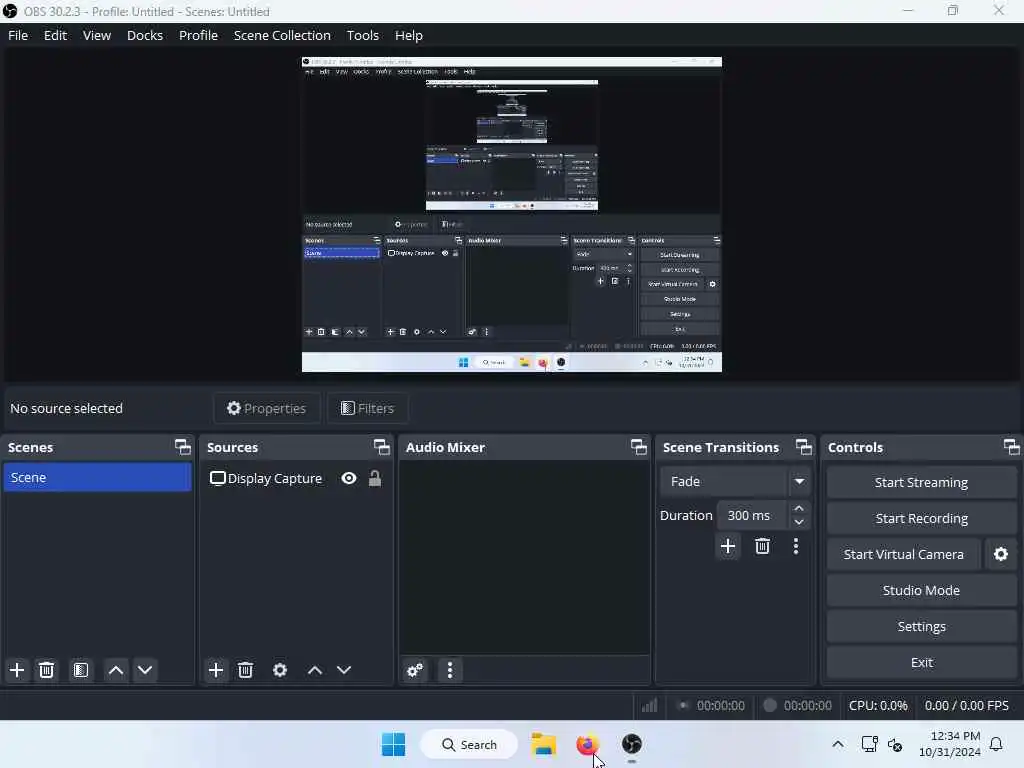Click the Exit button in Controls

tap(921, 662)
